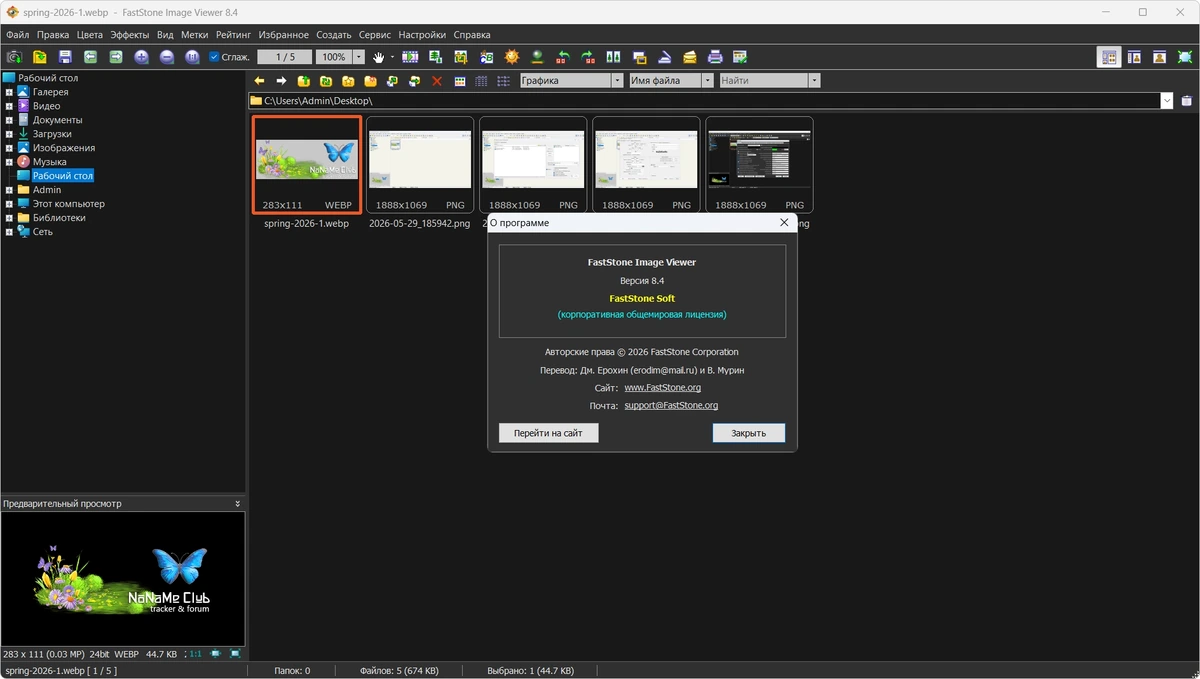
Task: Open settings with the checklist icon
Action: (740, 57)
